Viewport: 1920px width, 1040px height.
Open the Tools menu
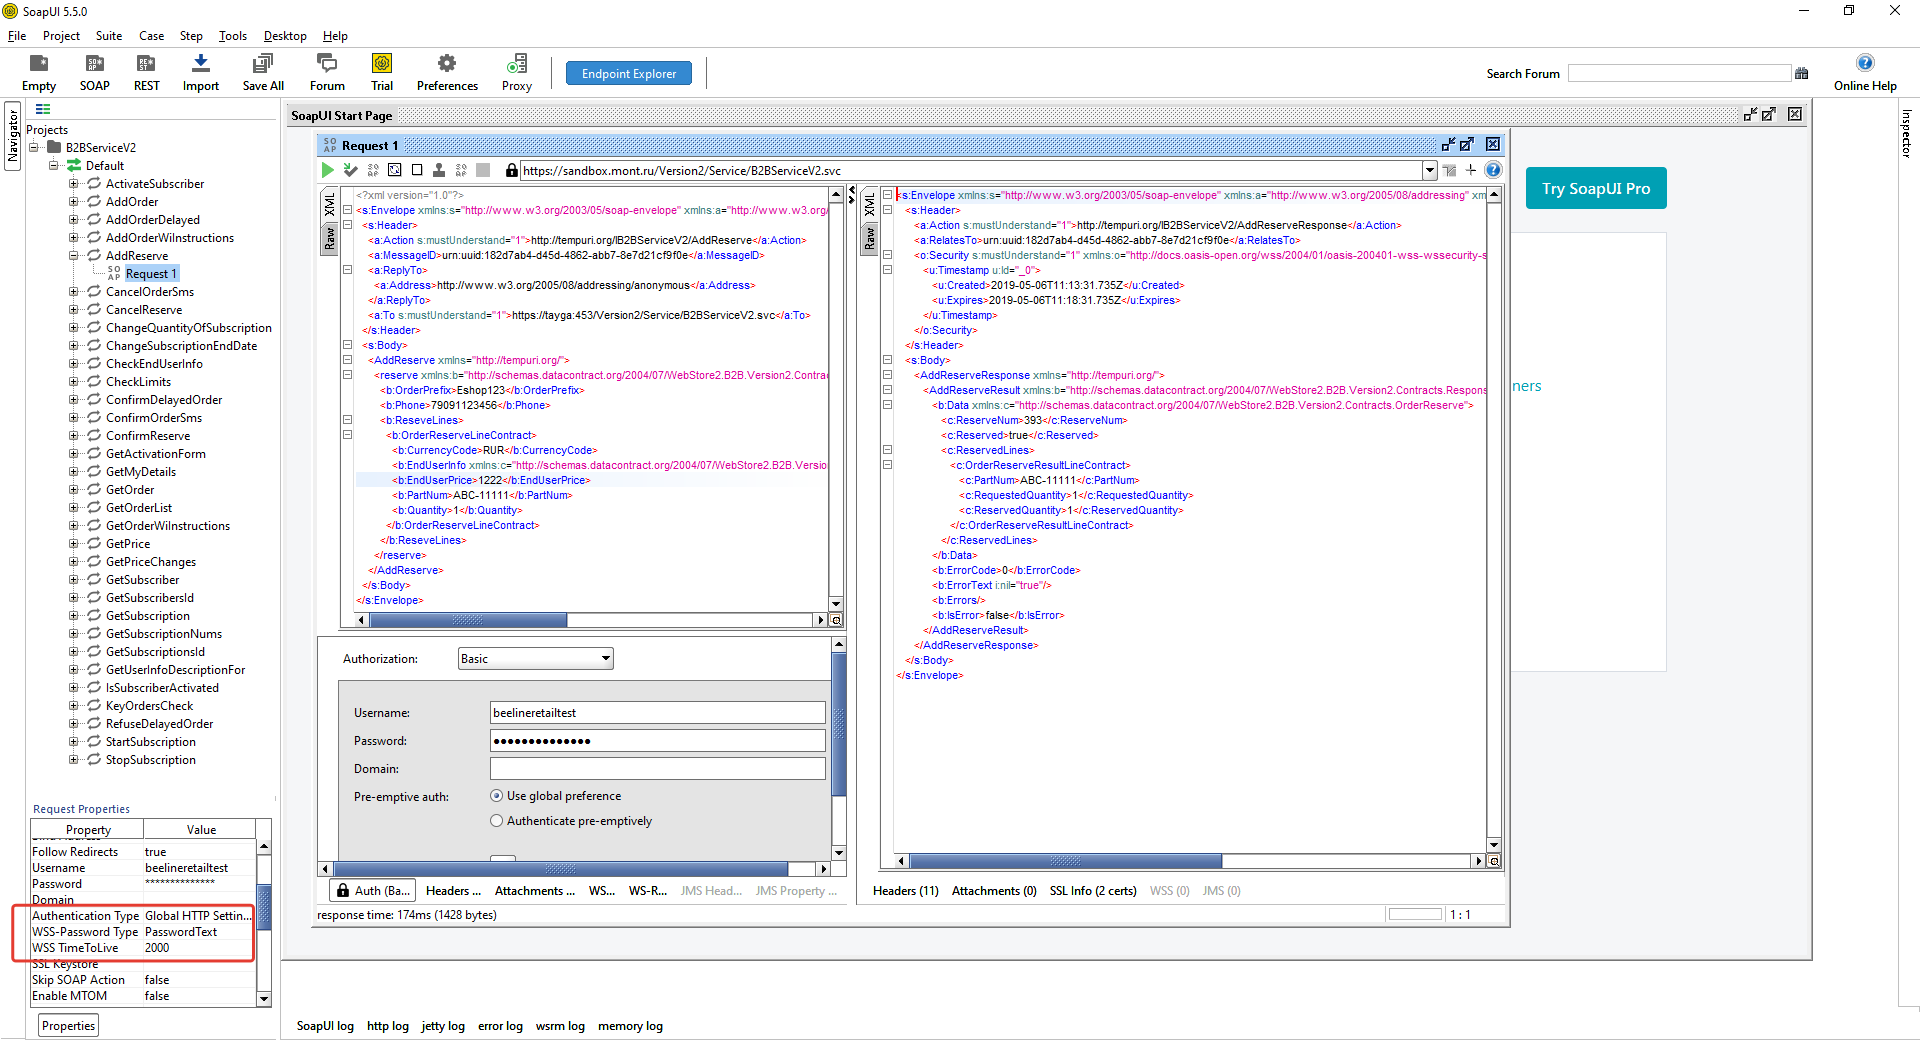tap(232, 36)
